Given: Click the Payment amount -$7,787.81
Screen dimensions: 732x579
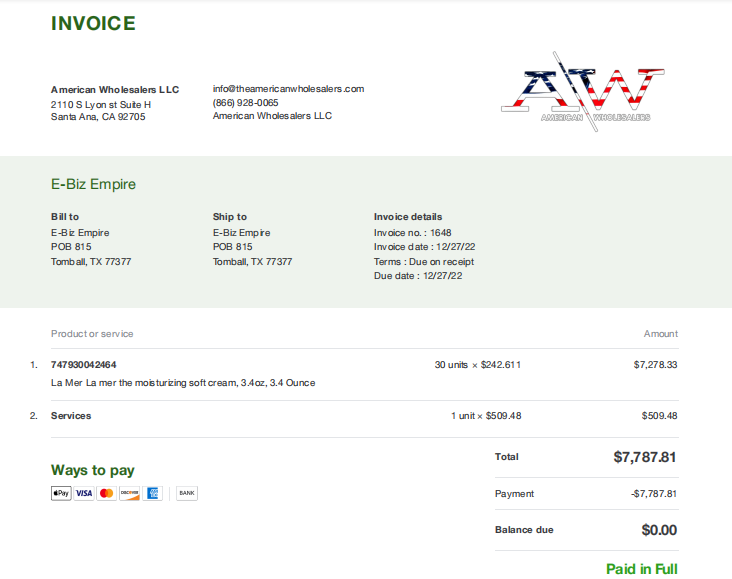Looking at the screenshot, I should (x=654, y=494).
